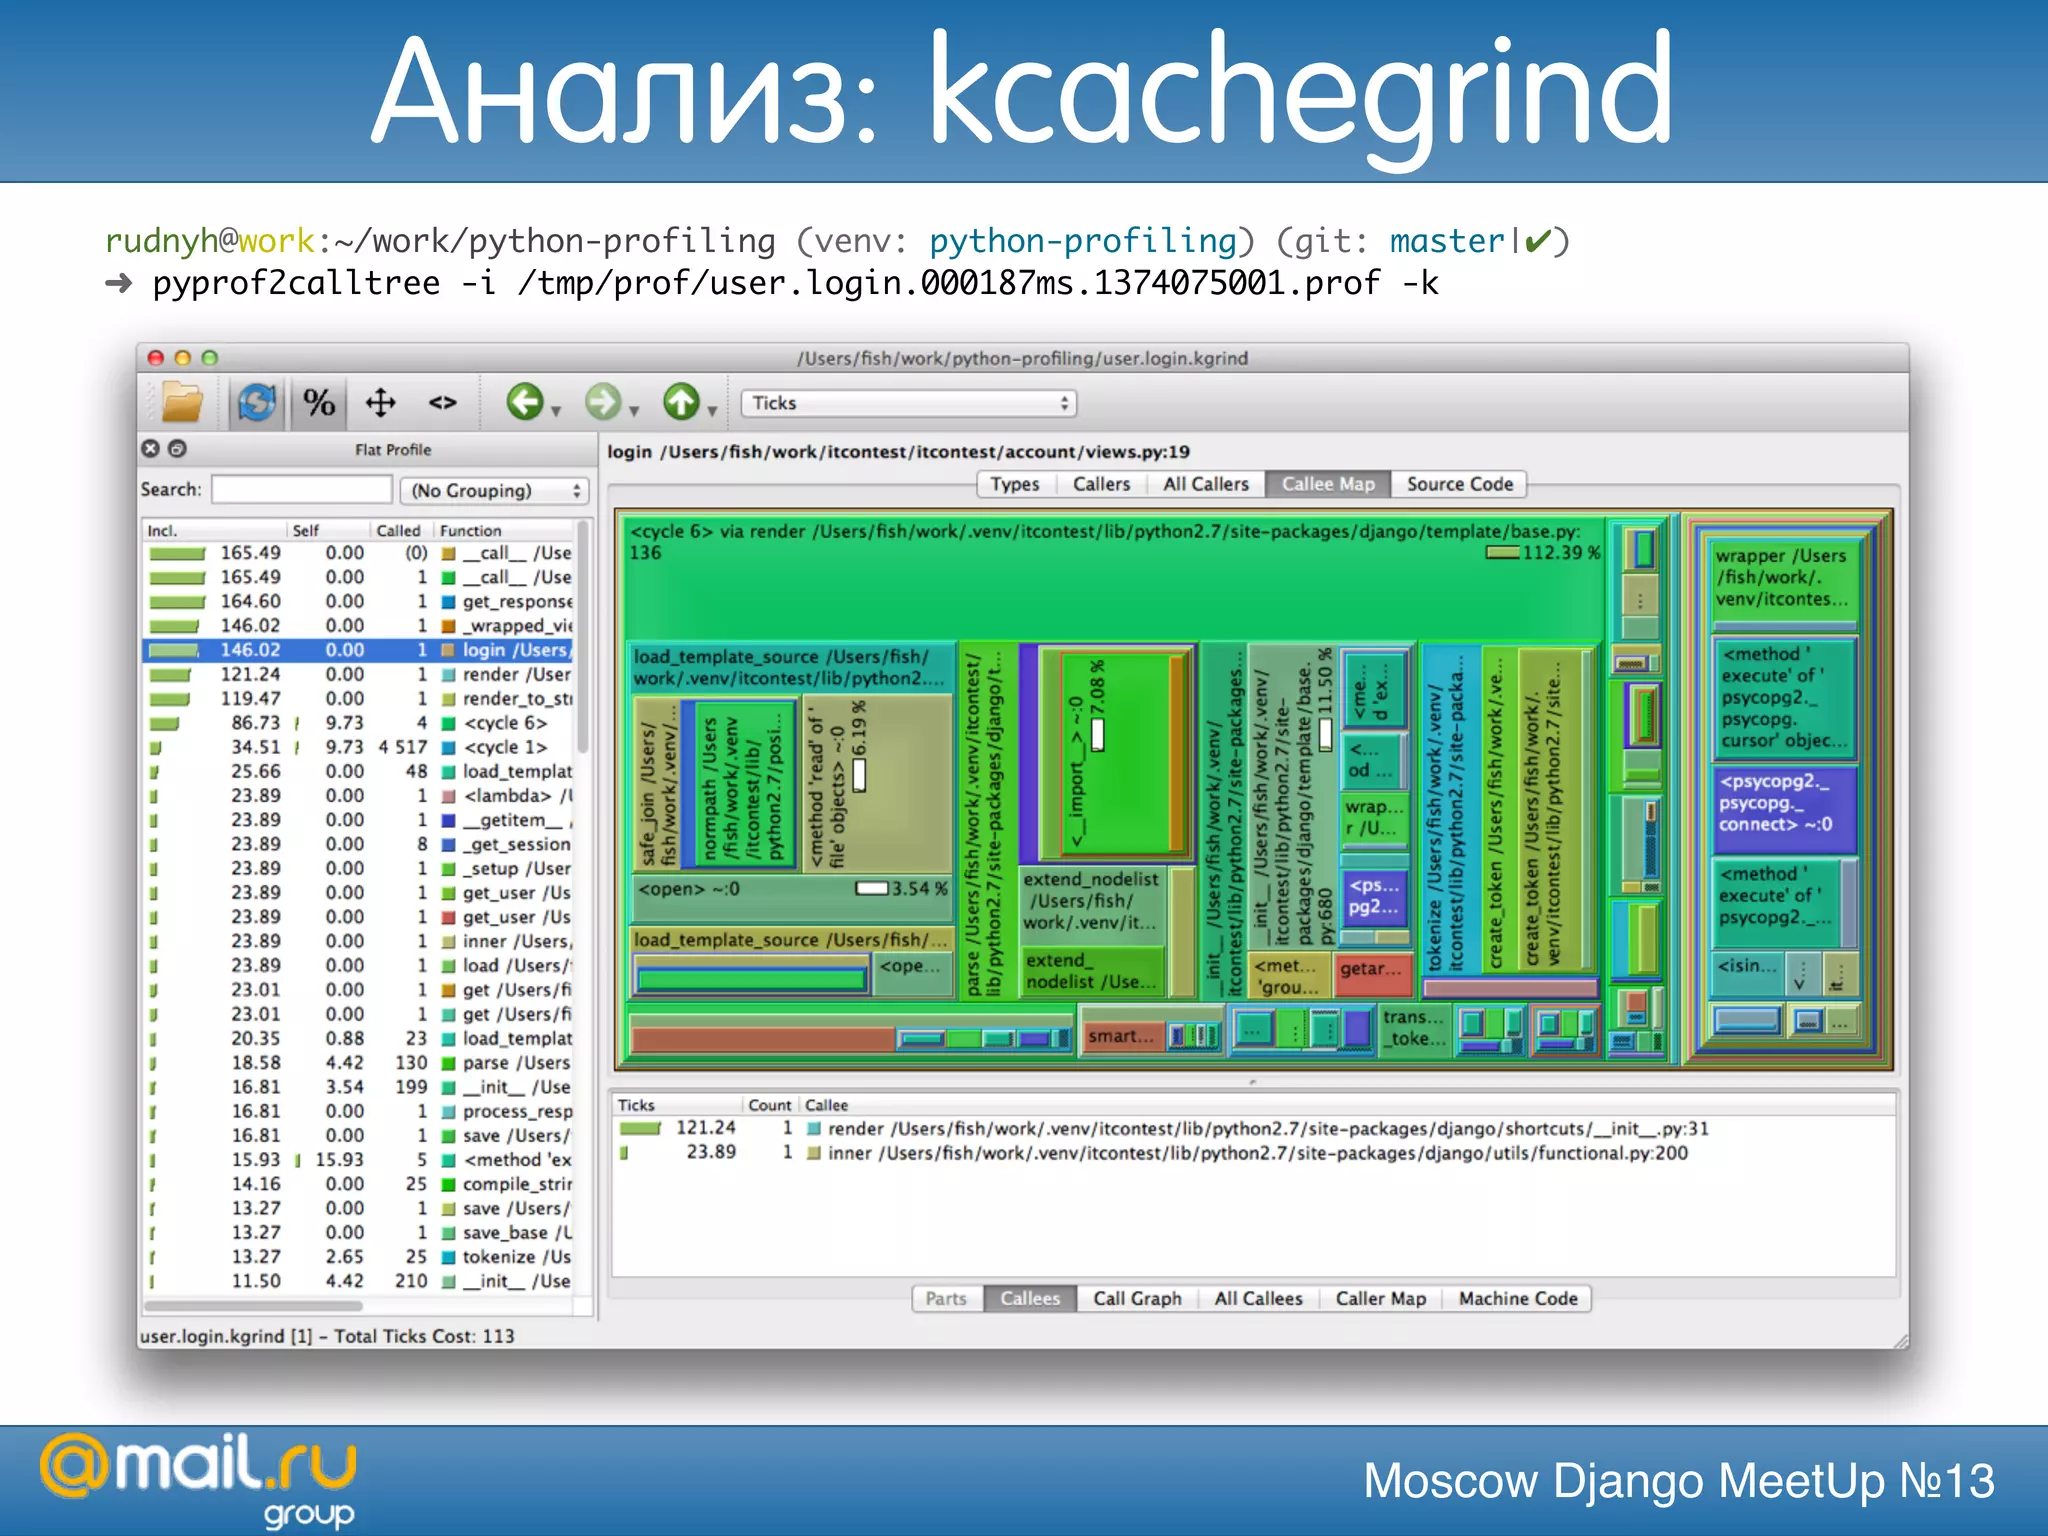Screen dimensions: 2048x1536
Task: Switch to the Types tab
Action: pos(1015,484)
